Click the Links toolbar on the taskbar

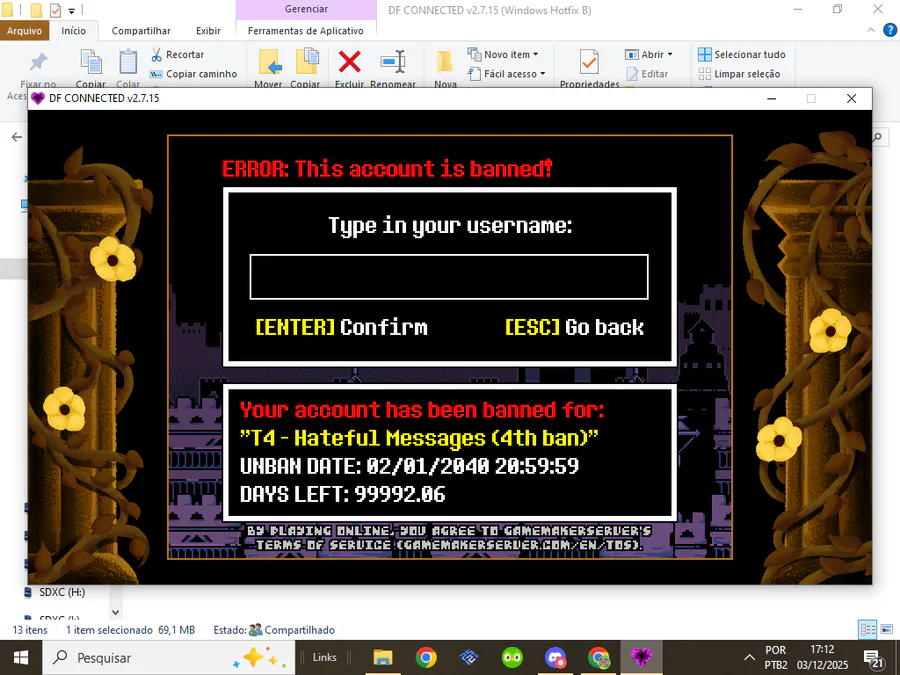point(324,658)
